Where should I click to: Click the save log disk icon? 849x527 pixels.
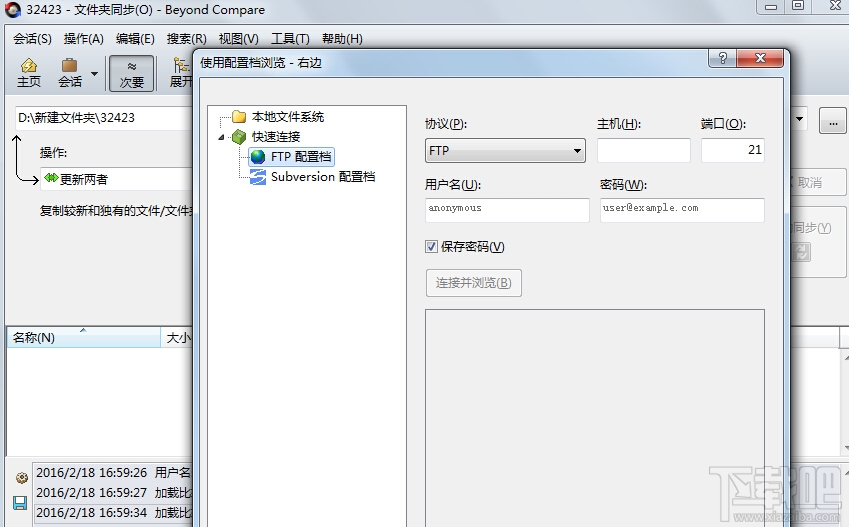(x=20, y=503)
